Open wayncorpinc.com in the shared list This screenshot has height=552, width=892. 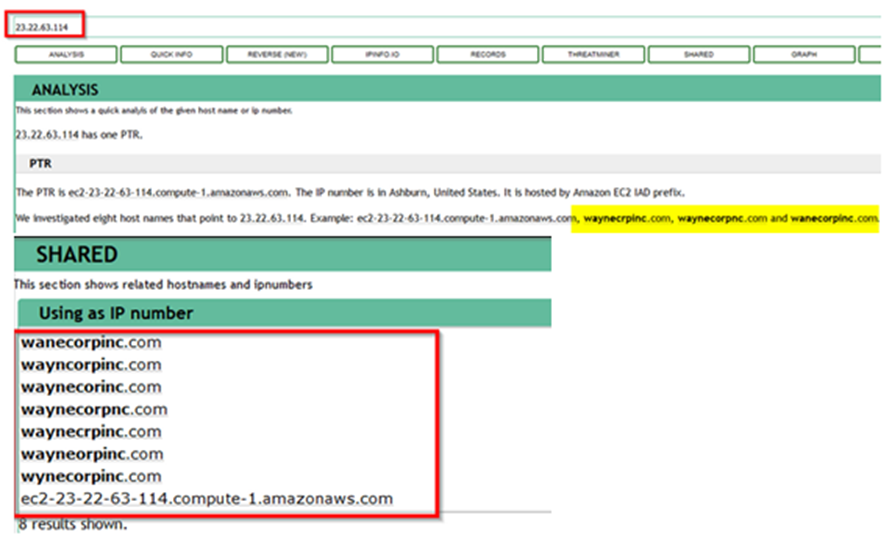[x=91, y=365]
